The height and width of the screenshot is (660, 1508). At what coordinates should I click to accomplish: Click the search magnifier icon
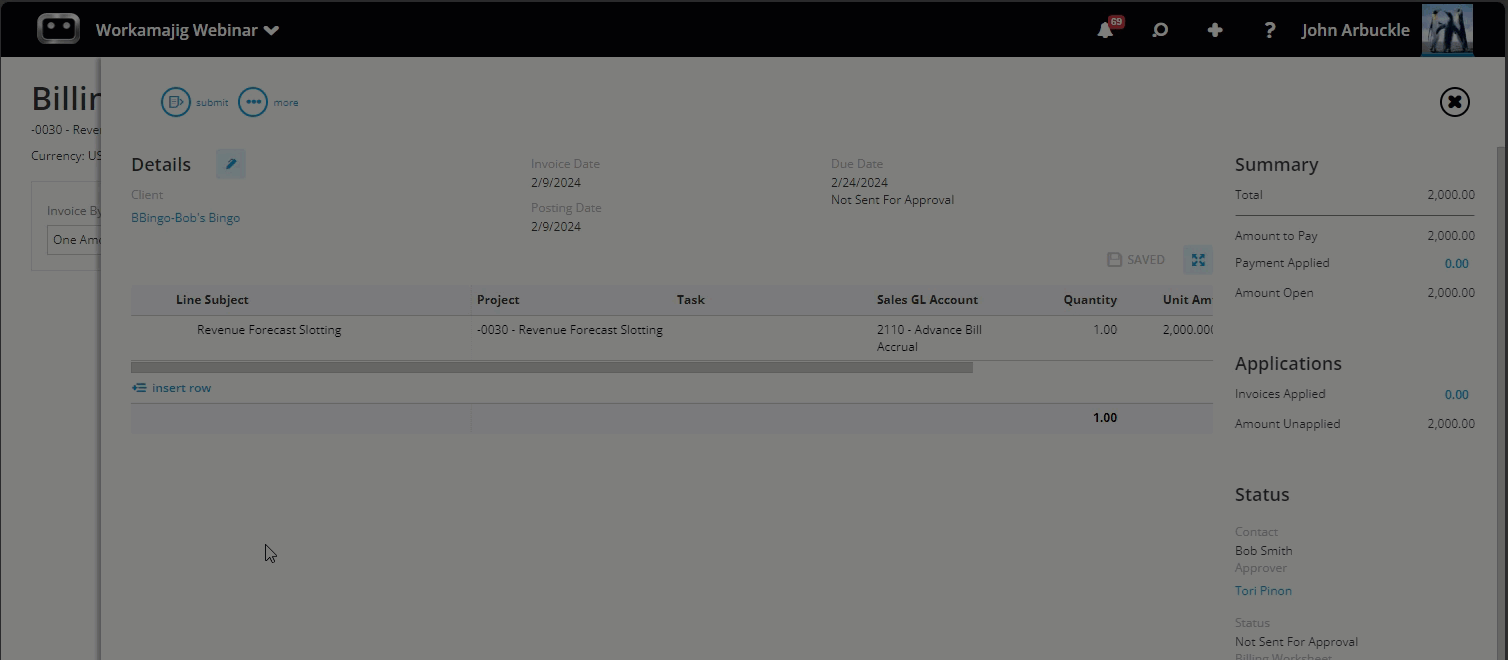(x=1160, y=30)
